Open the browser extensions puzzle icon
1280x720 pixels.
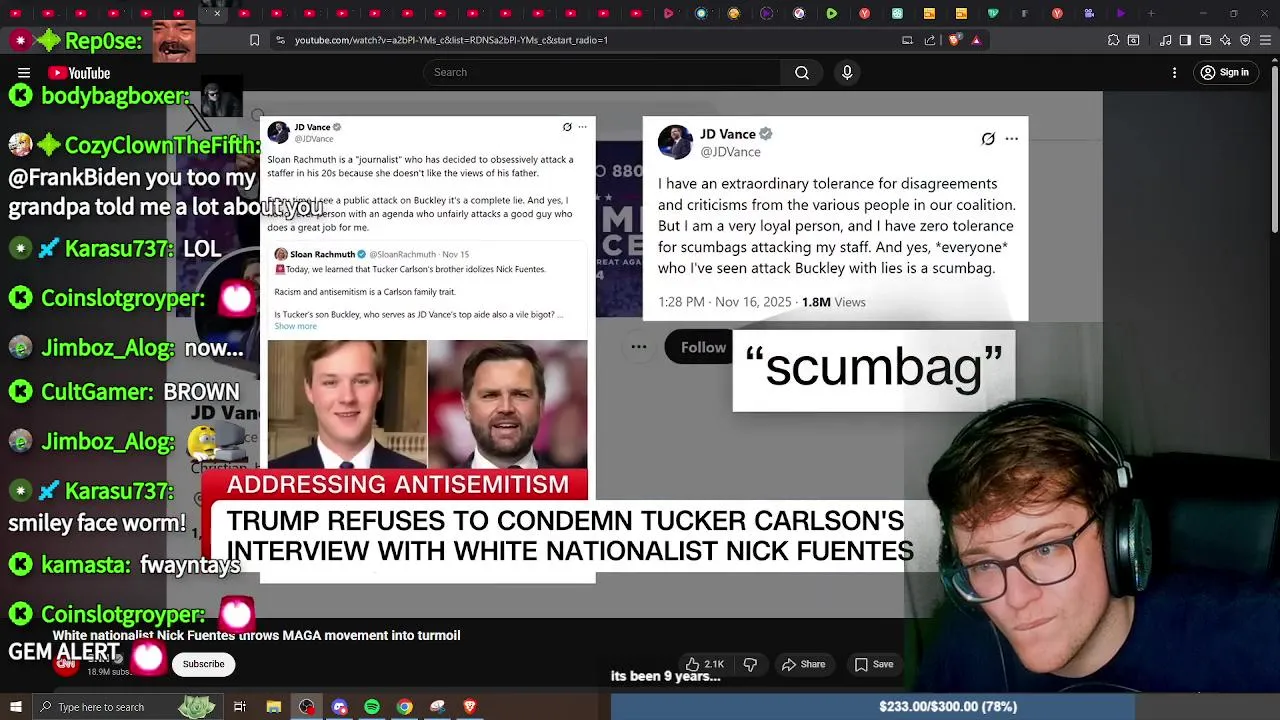(1113, 40)
